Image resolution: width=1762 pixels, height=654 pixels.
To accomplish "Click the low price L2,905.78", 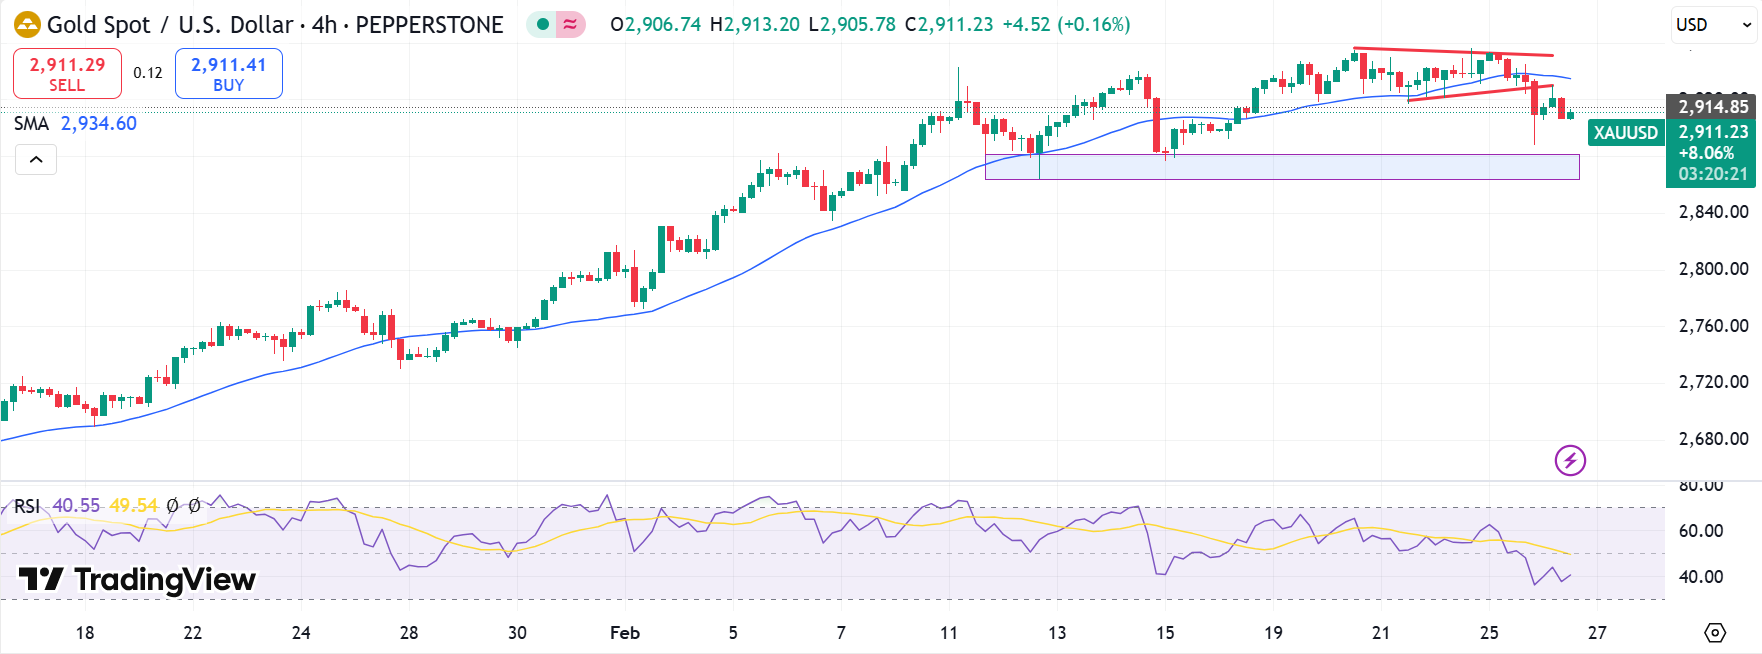I will pyautogui.click(x=852, y=24).
